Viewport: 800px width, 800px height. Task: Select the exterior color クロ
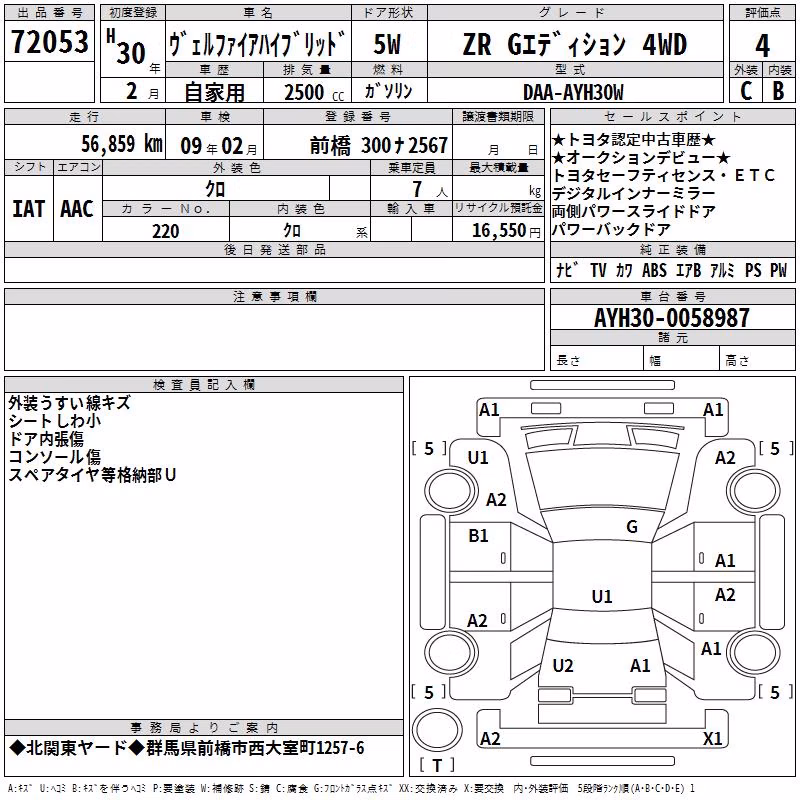point(215,189)
